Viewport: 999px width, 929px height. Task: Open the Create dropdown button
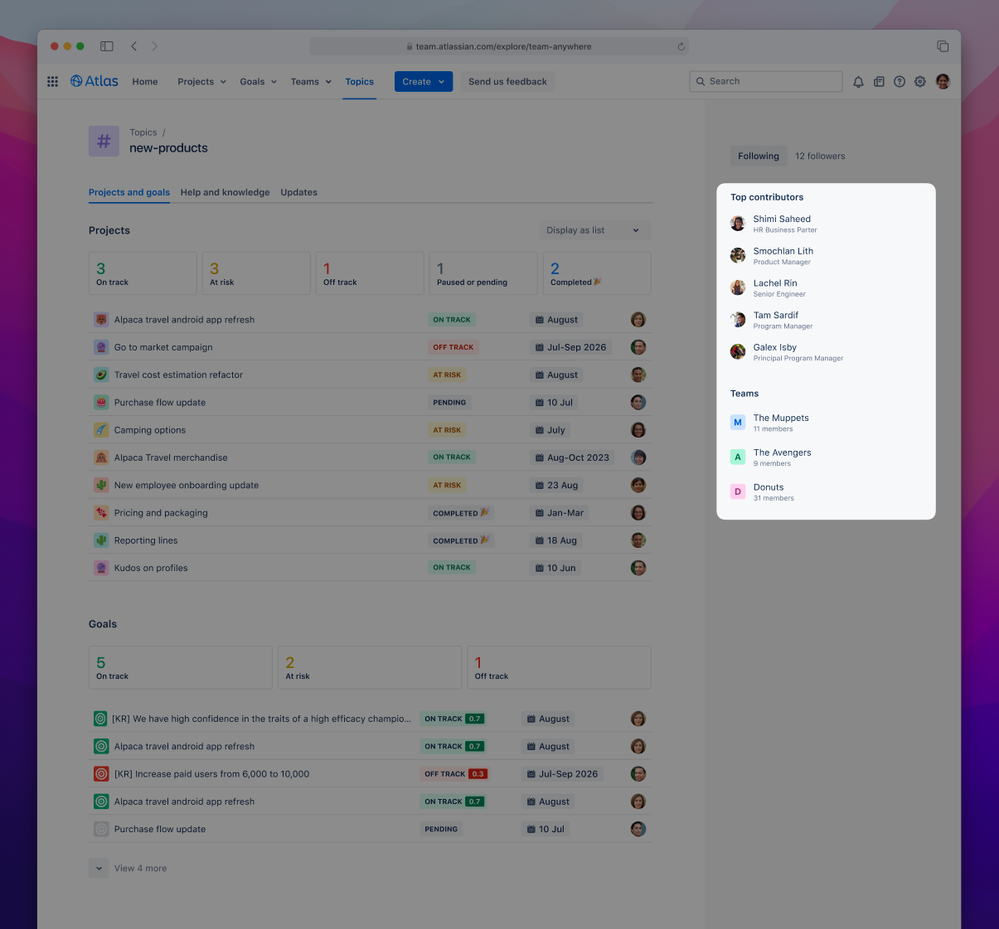click(x=423, y=82)
